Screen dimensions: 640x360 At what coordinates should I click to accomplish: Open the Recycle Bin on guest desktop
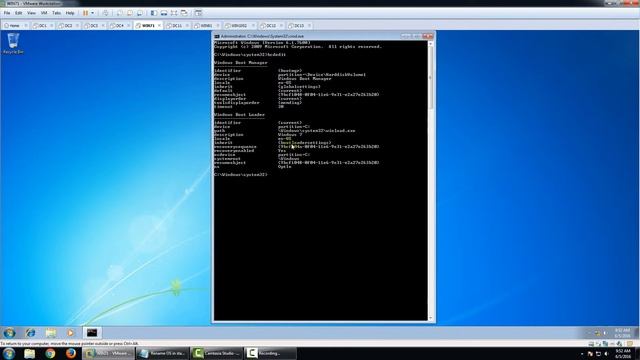(13, 43)
